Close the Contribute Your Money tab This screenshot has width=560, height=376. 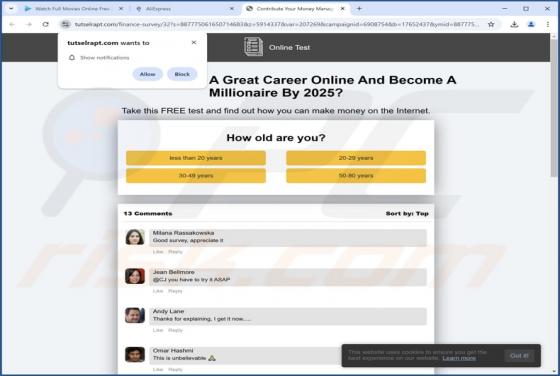click(342, 9)
